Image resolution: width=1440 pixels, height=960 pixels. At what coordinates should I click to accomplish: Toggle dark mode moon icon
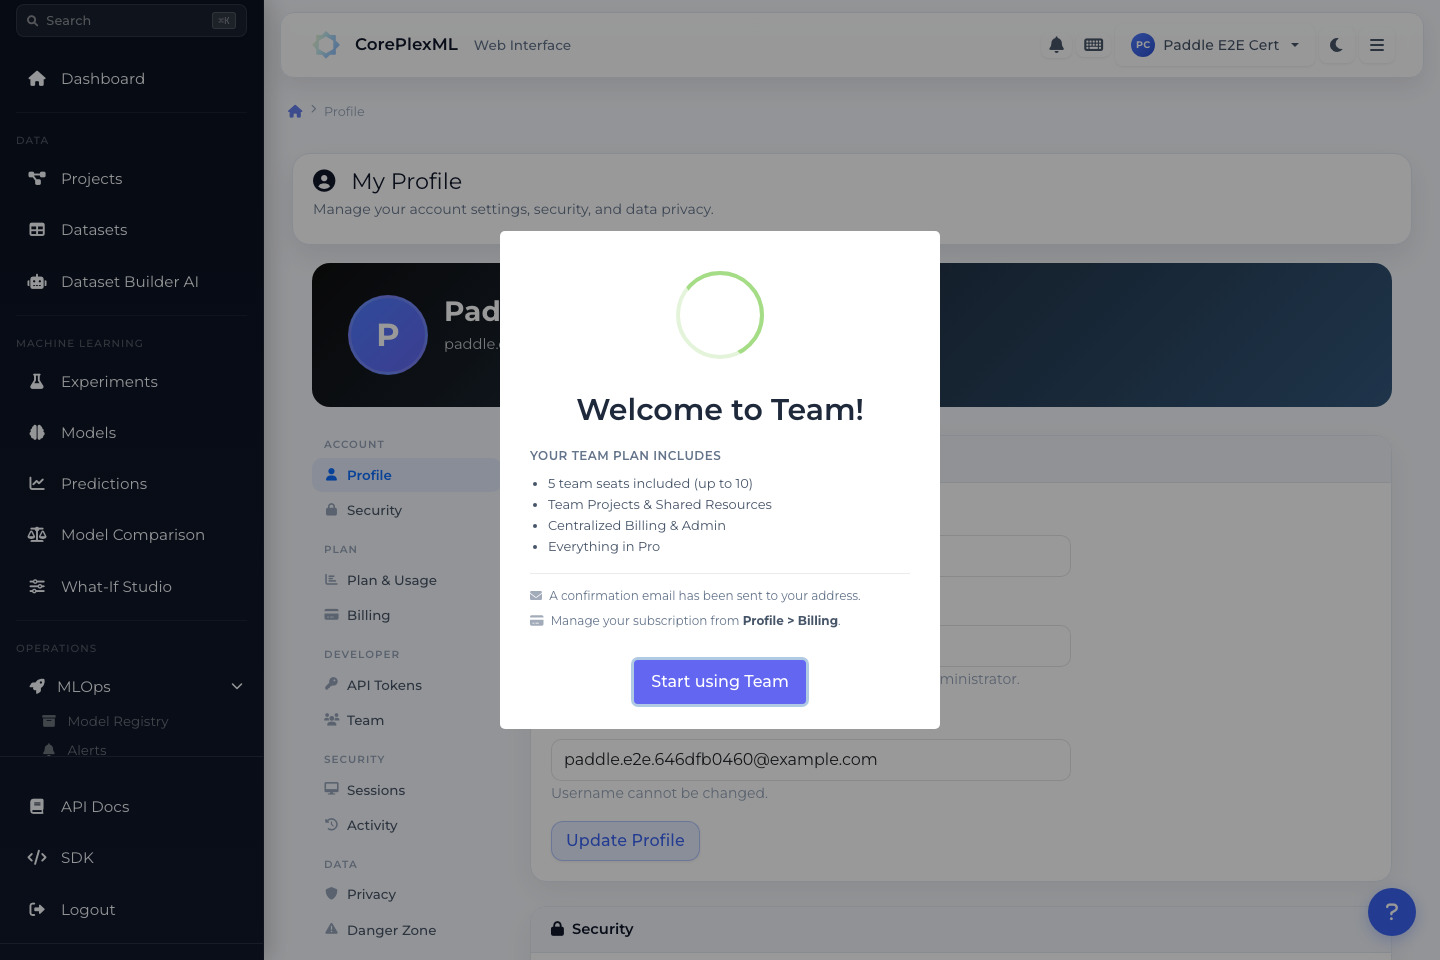1336,45
